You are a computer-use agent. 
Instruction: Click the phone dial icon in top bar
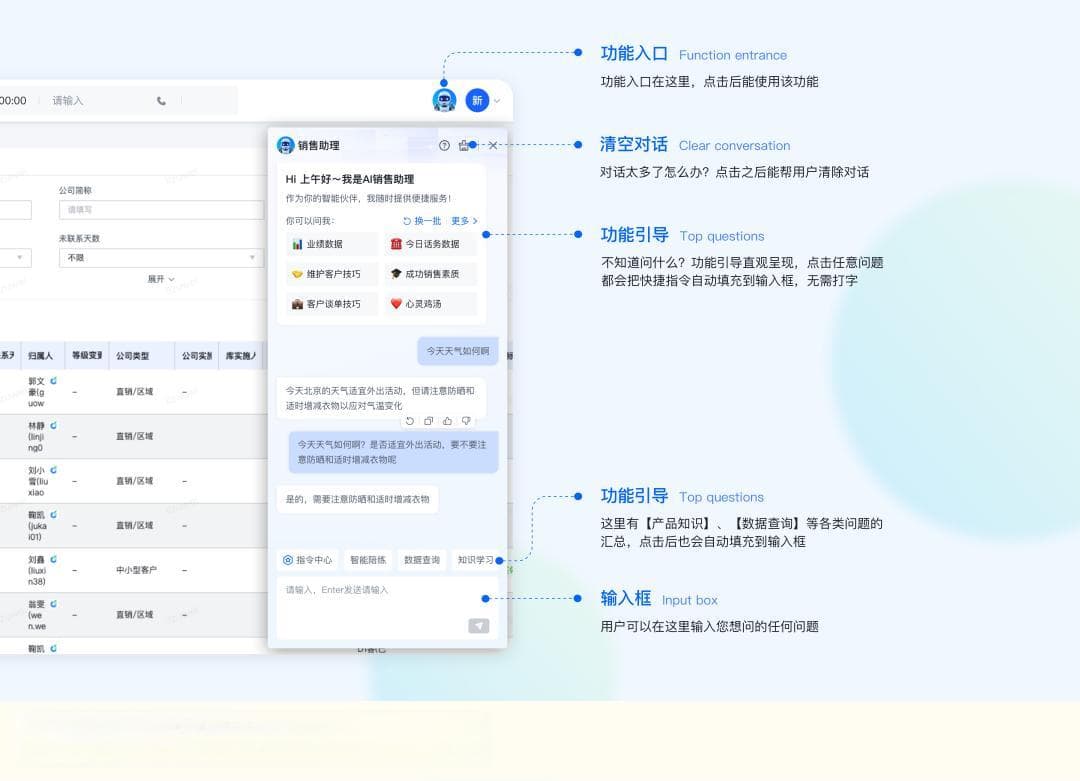coord(161,101)
